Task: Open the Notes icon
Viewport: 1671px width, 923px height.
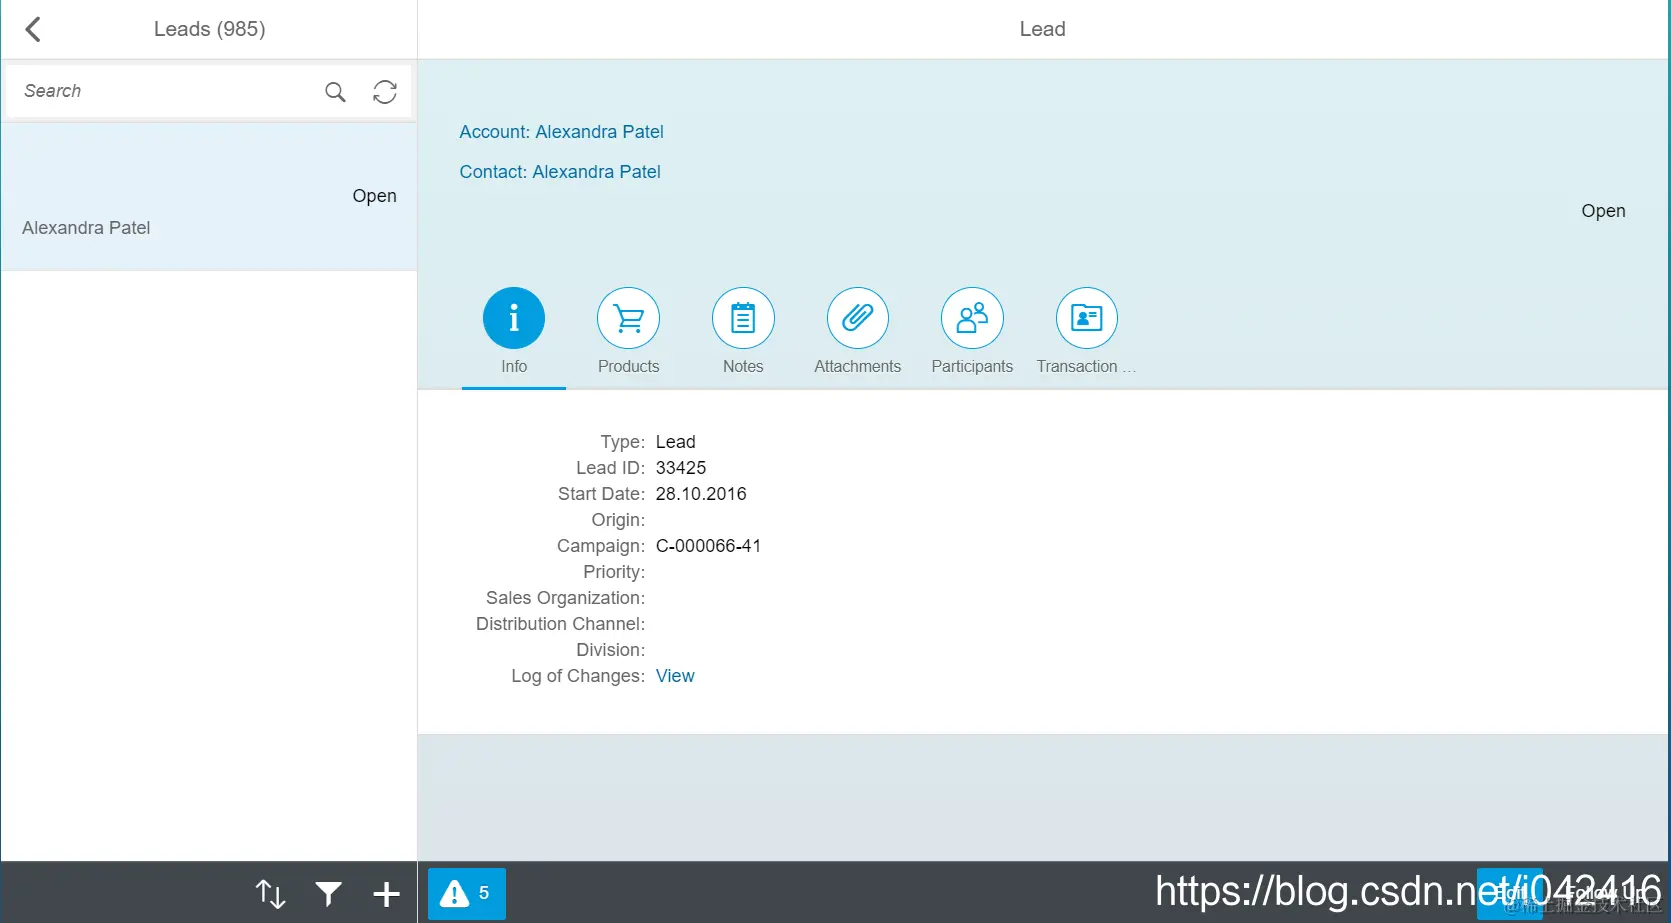Action: click(x=743, y=318)
